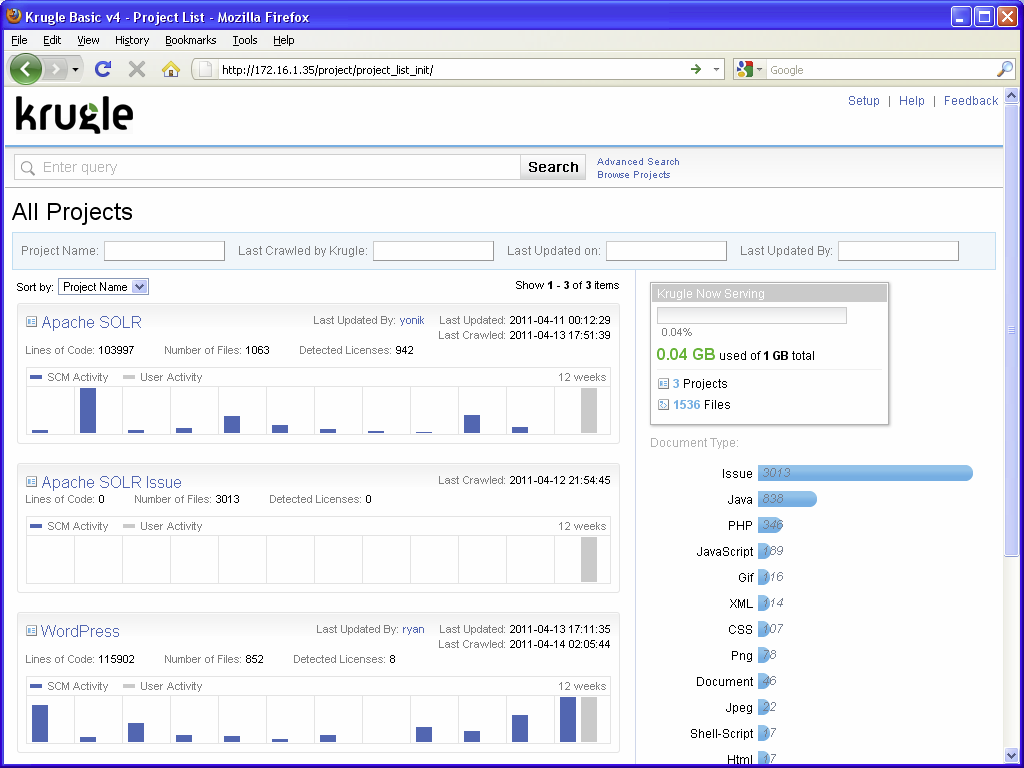Click the JavaScript document type bar
This screenshot has height=768, width=1024.
coord(765,551)
